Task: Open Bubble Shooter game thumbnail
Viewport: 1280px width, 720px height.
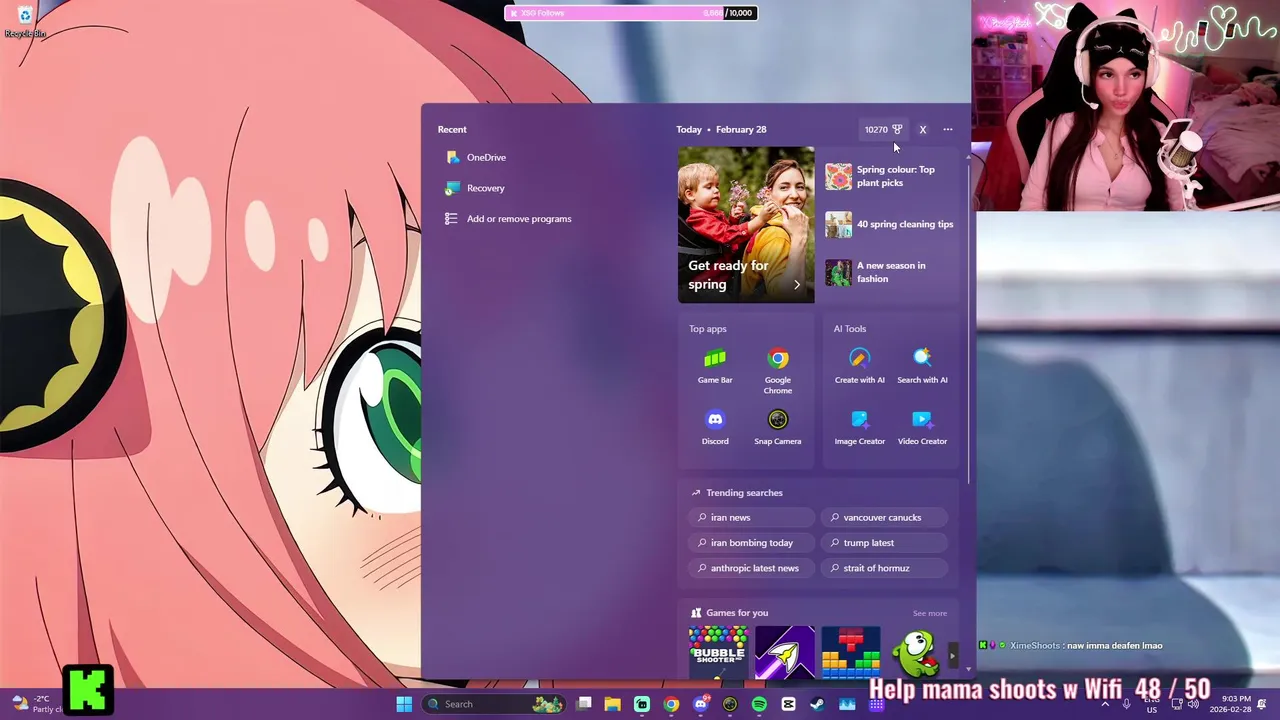Action: click(718, 652)
